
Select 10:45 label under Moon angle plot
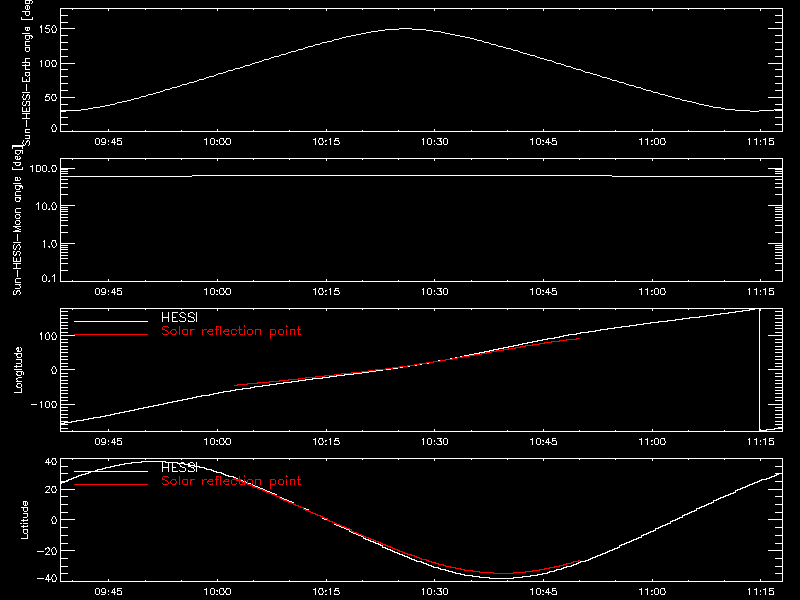tap(543, 292)
